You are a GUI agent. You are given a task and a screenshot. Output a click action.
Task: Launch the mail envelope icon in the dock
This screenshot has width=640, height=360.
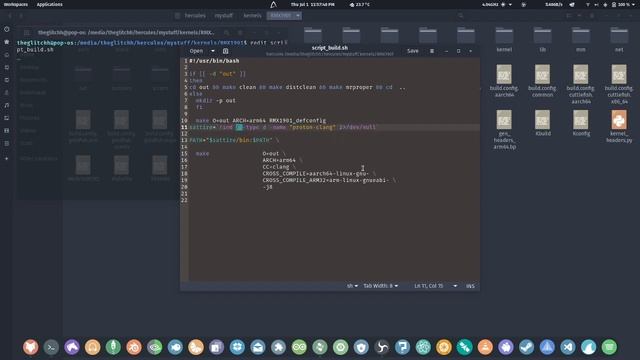258,347
